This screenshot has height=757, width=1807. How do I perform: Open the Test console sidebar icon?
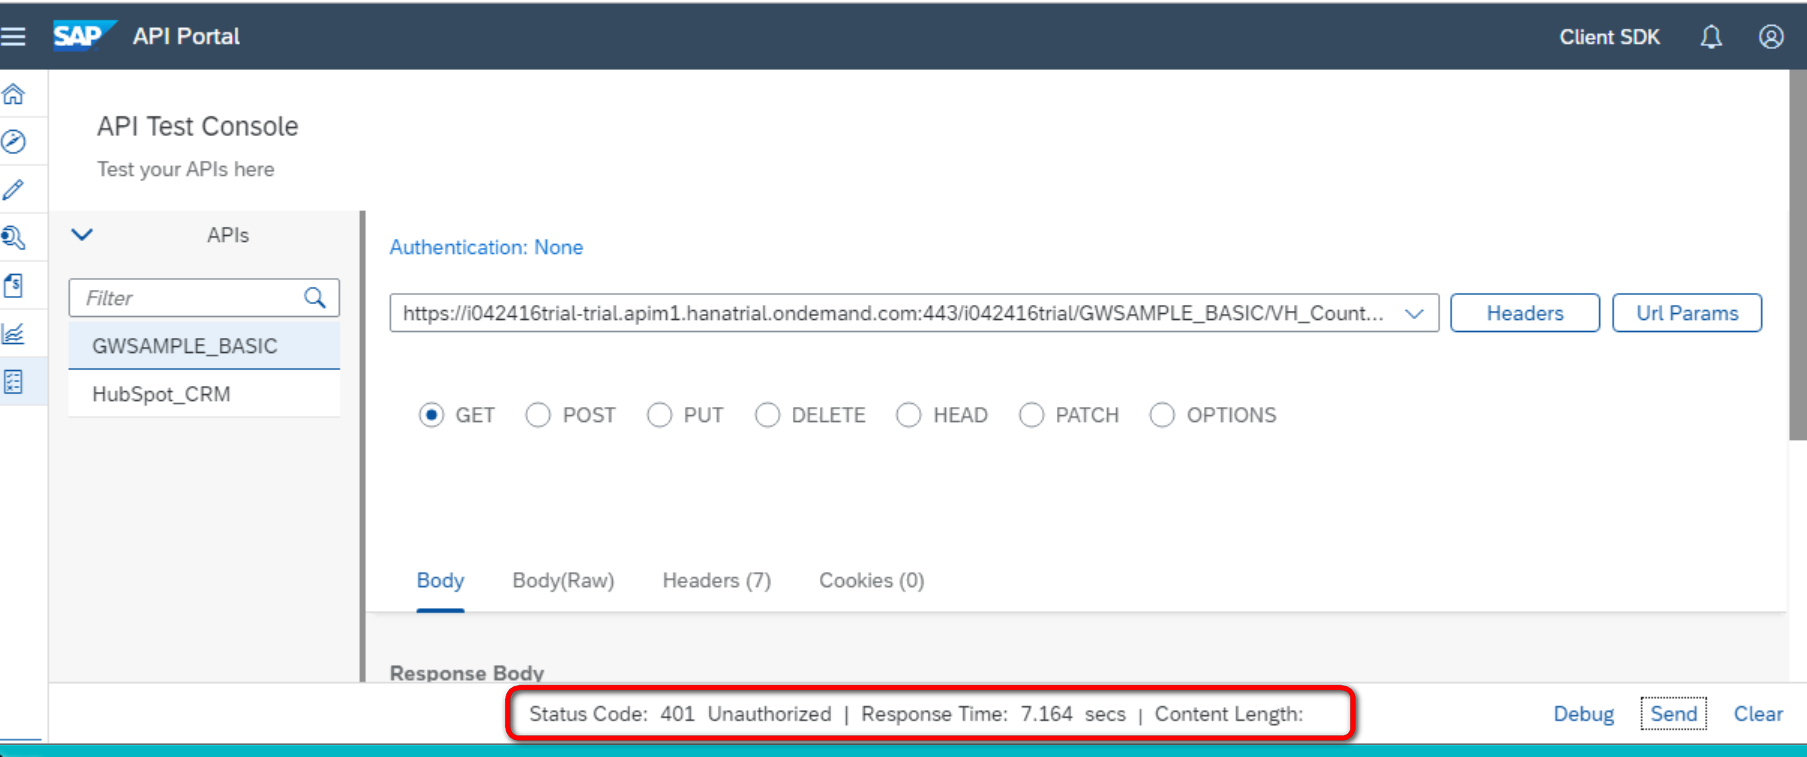[x=14, y=382]
